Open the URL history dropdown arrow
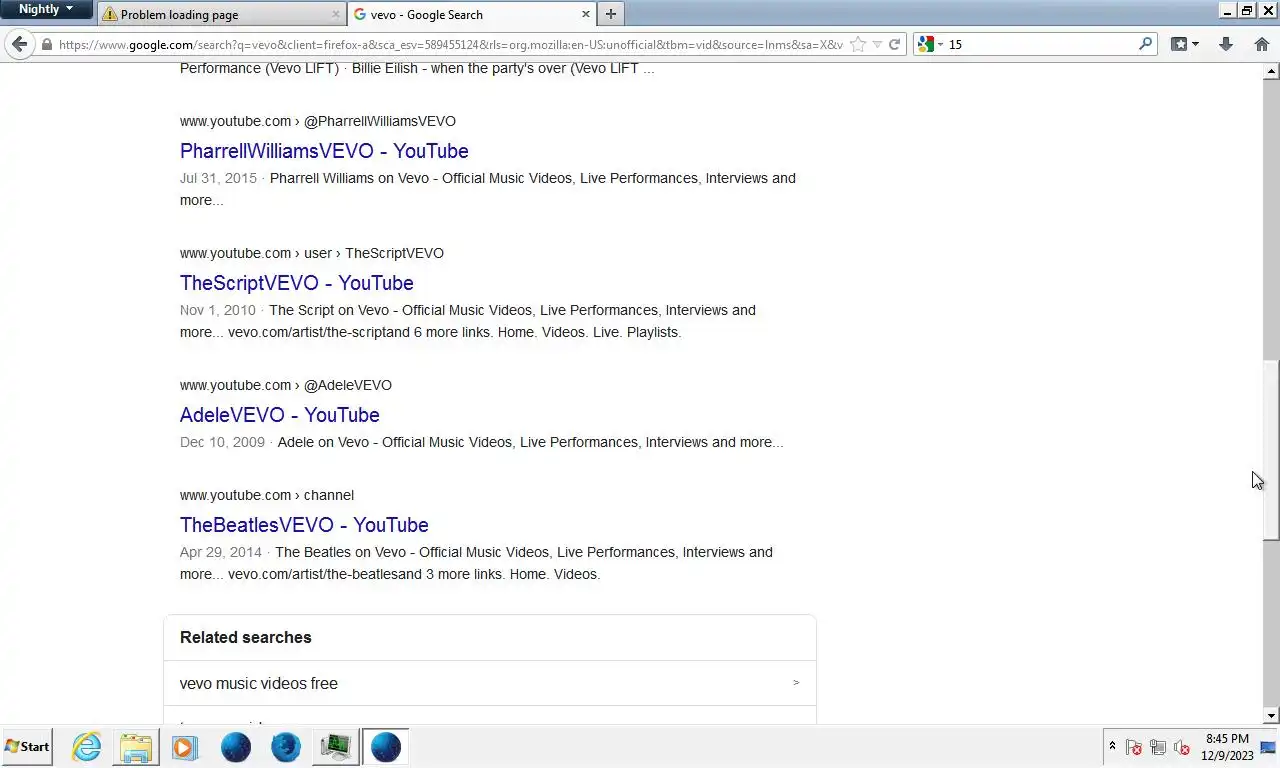Image resolution: width=1280 pixels, height=768 pixels. click(x=877, y=44)
